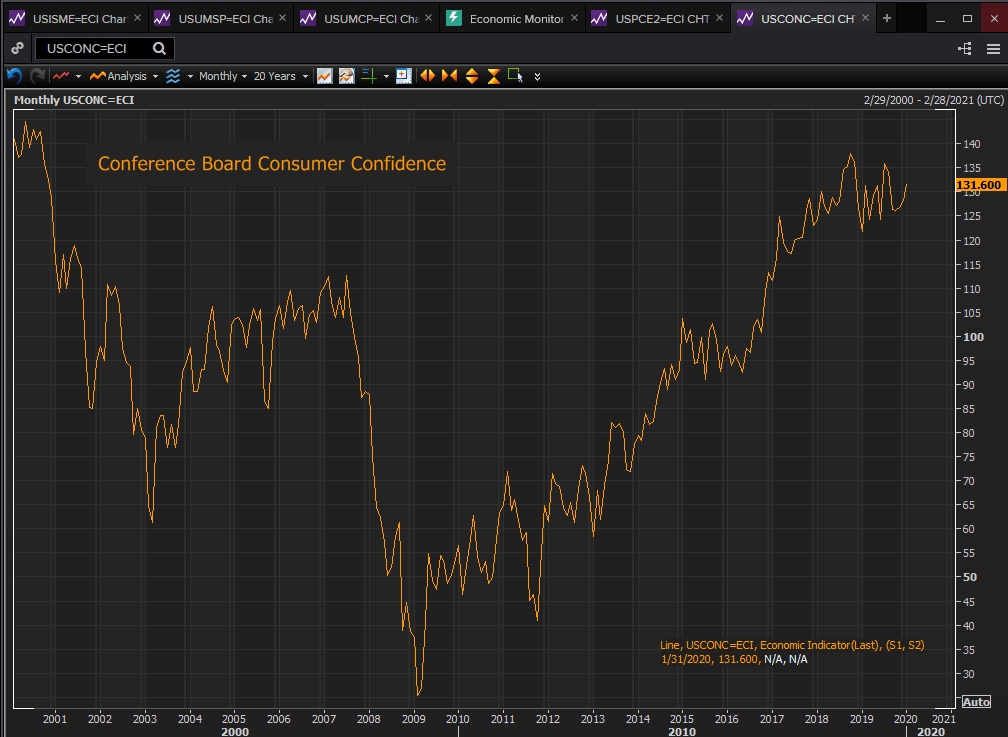Expand crosshair tool dropdown arrow
This screenshot has width=1008, height=737.
386,77
